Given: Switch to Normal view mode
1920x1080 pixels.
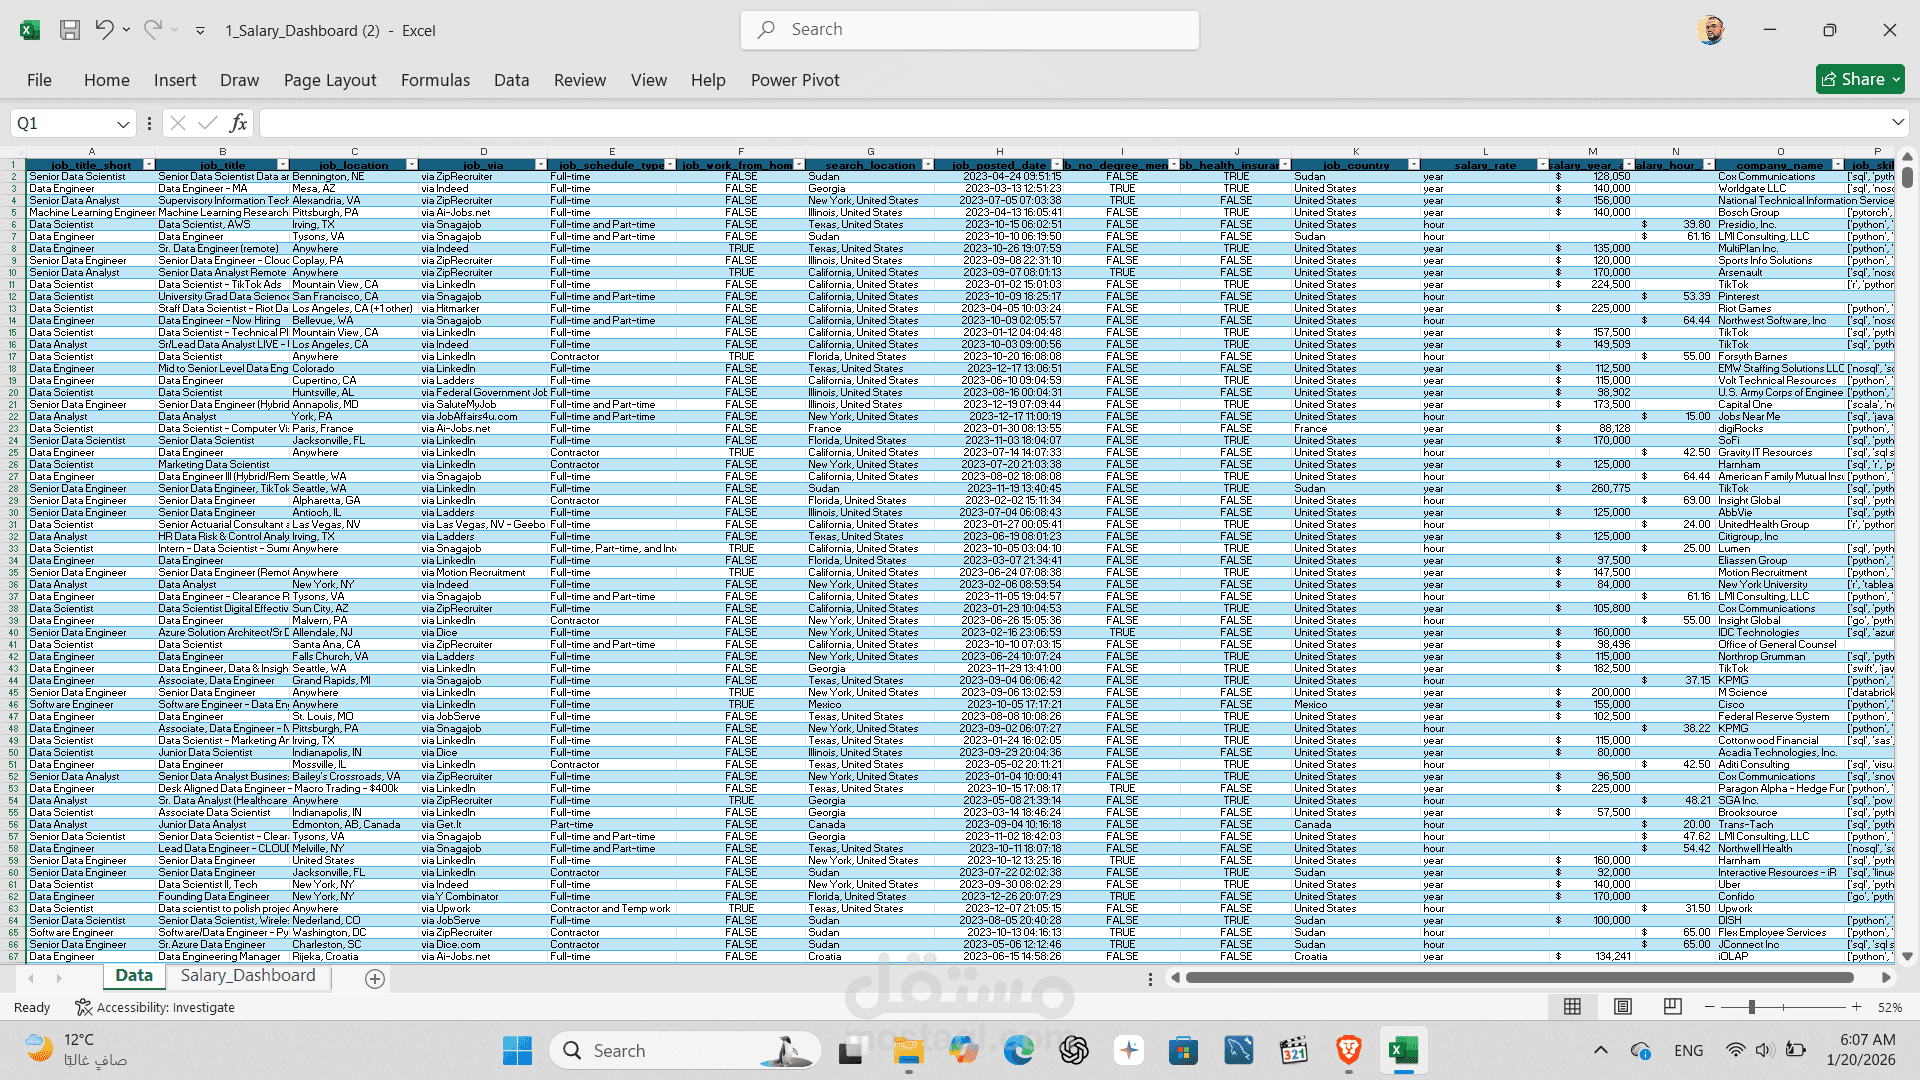Looking at the screenshot, I should [x=1572, y=1007].
